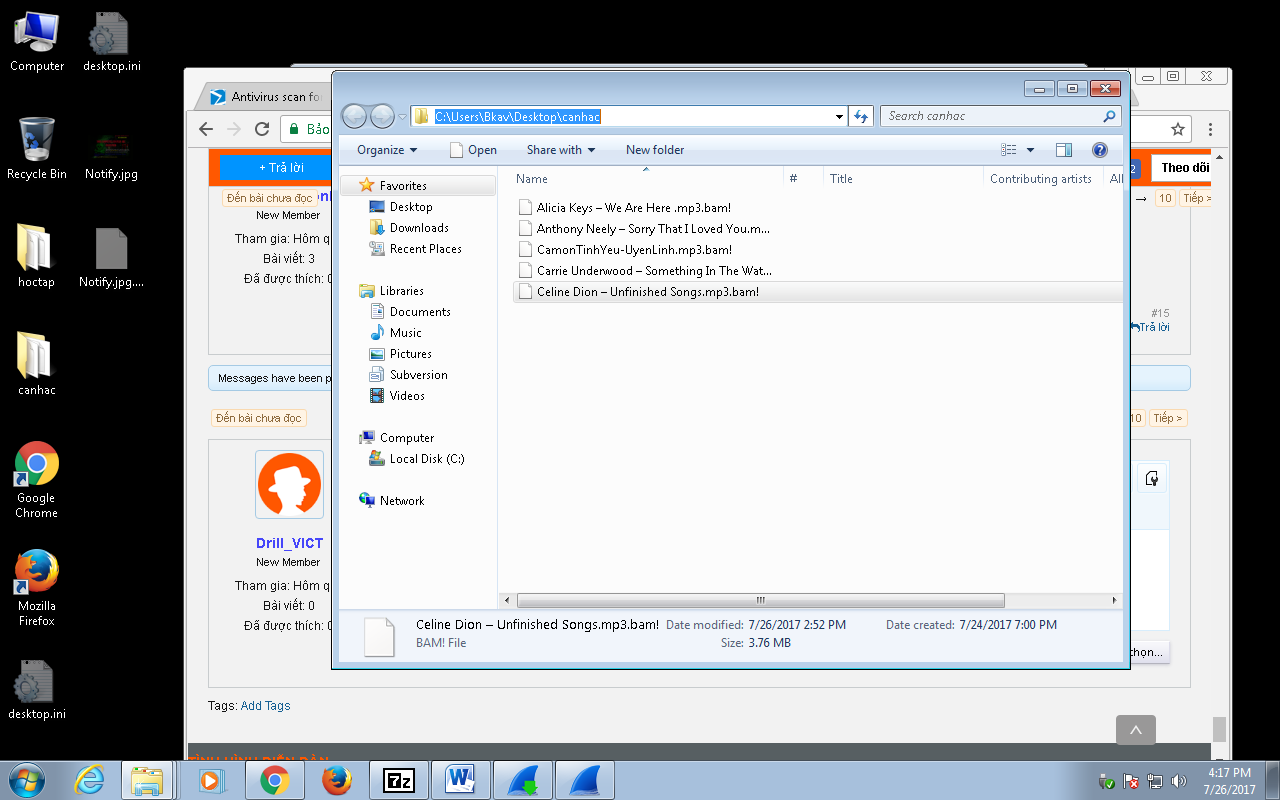Open the canhac folder on desktop

36,365
